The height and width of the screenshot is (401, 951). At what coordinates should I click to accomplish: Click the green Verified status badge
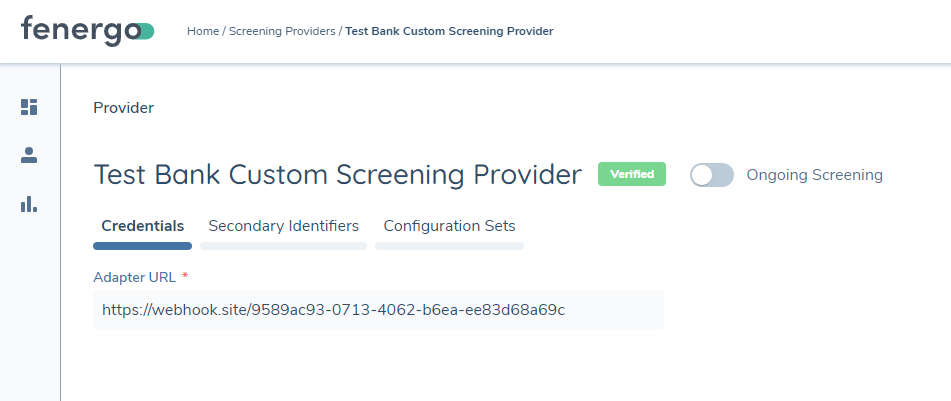[631, 174]
